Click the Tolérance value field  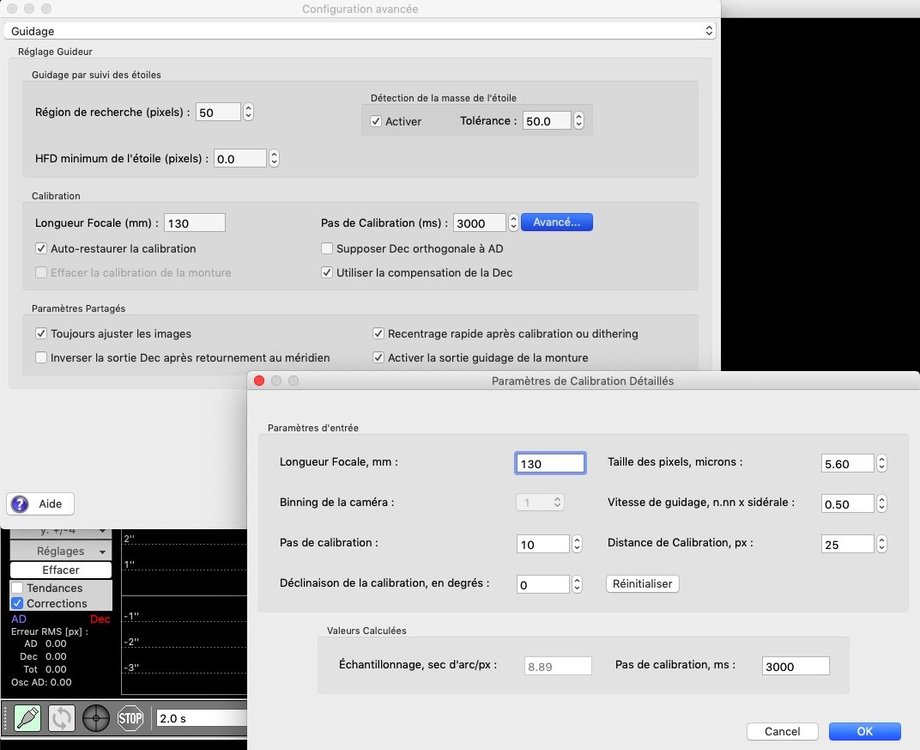coord(547,120)
